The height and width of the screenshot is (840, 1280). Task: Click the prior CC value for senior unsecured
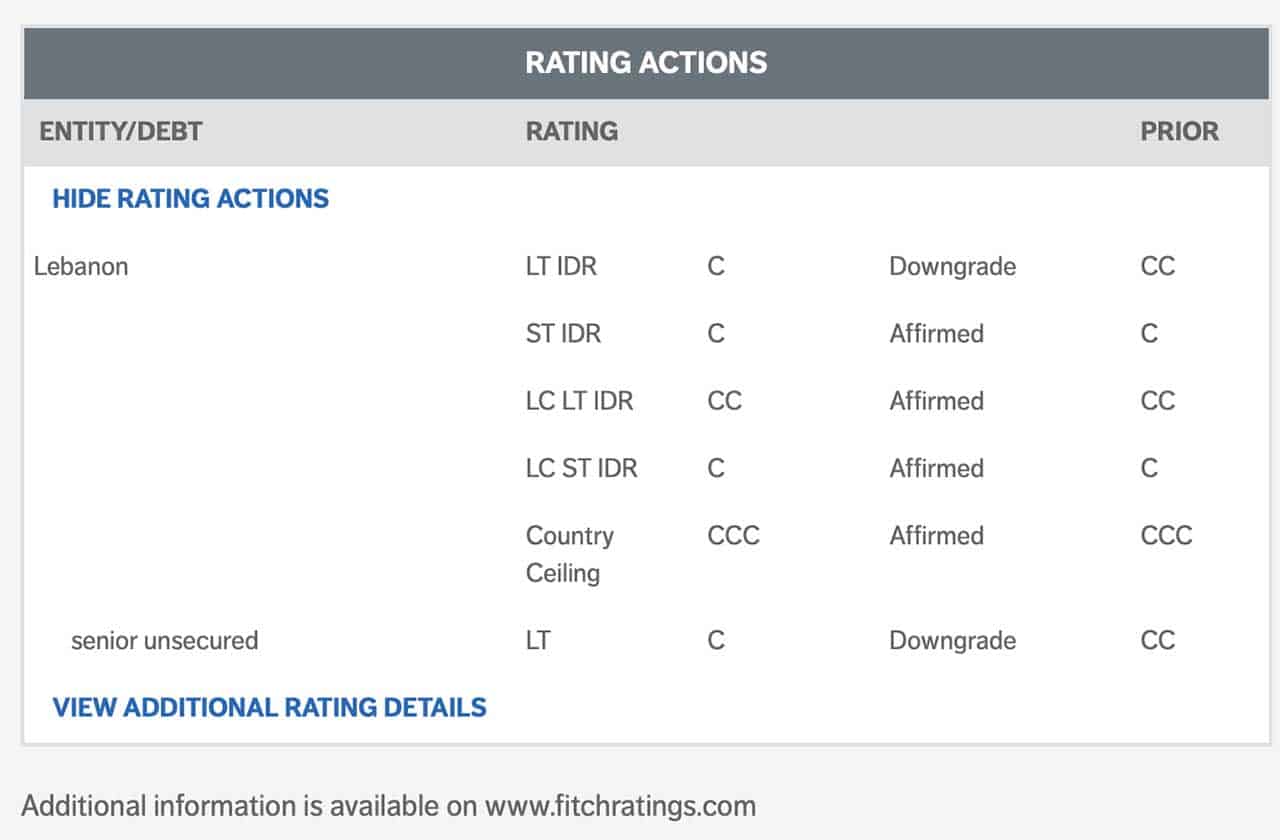[1157, 640]
